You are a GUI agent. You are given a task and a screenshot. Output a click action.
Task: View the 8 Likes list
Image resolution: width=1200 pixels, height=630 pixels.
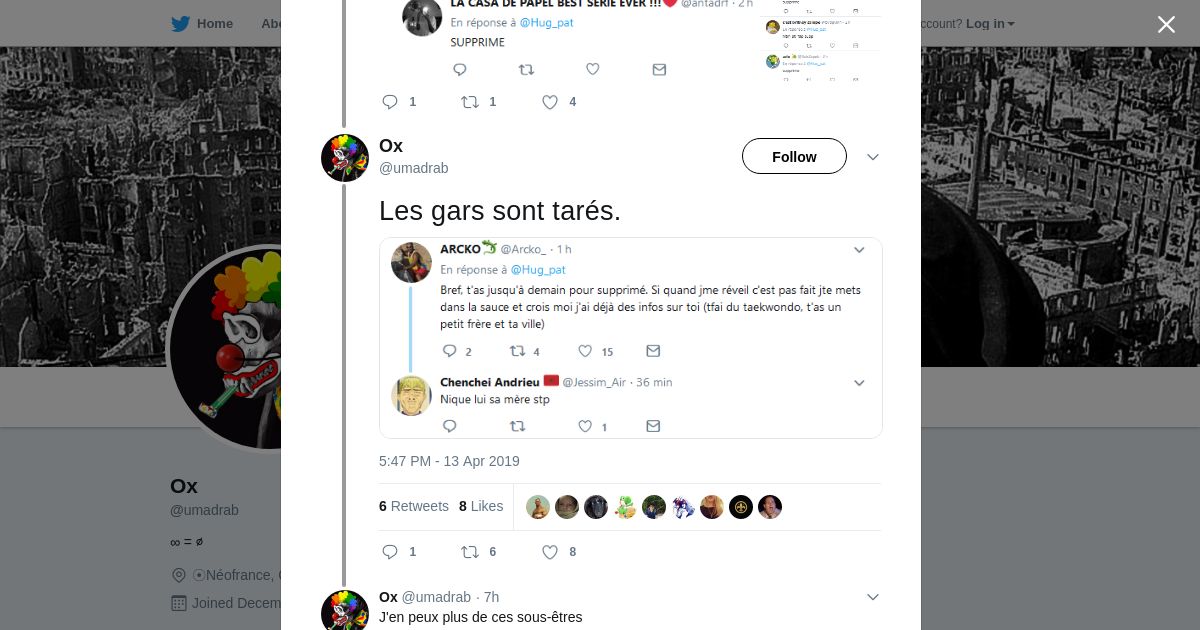(481, 506)
